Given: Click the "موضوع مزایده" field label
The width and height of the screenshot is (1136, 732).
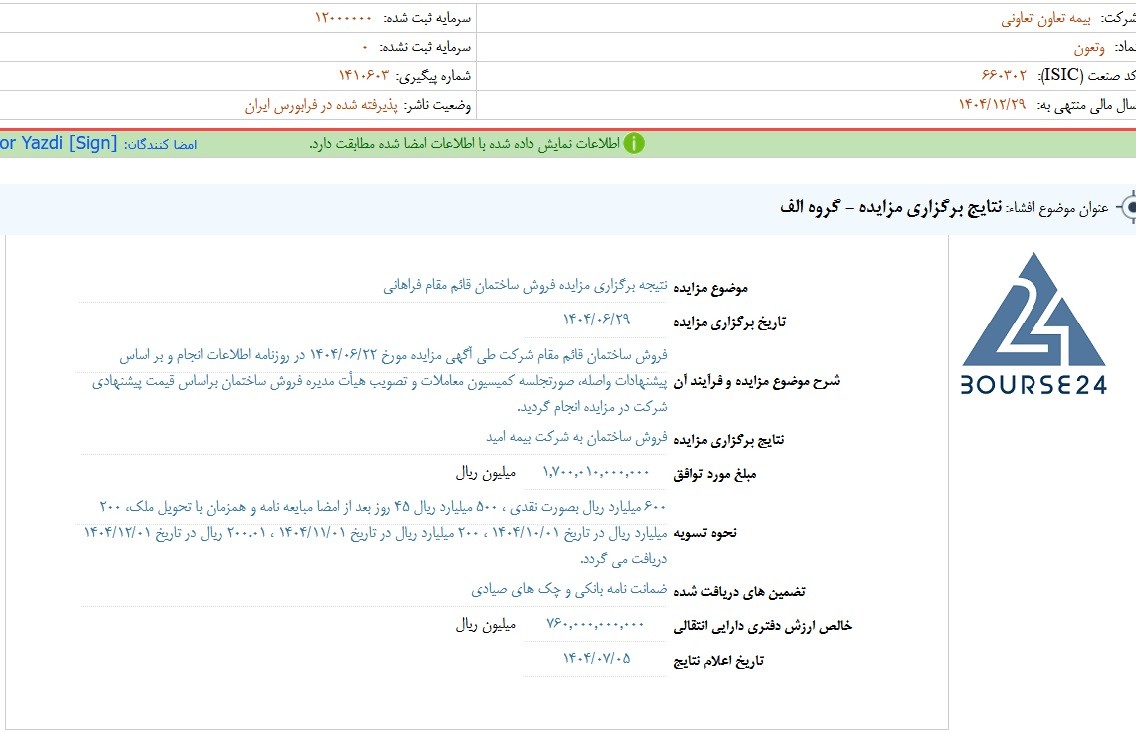Looking at the screenshot, I should pyautogui.click(x=710, y=288).
